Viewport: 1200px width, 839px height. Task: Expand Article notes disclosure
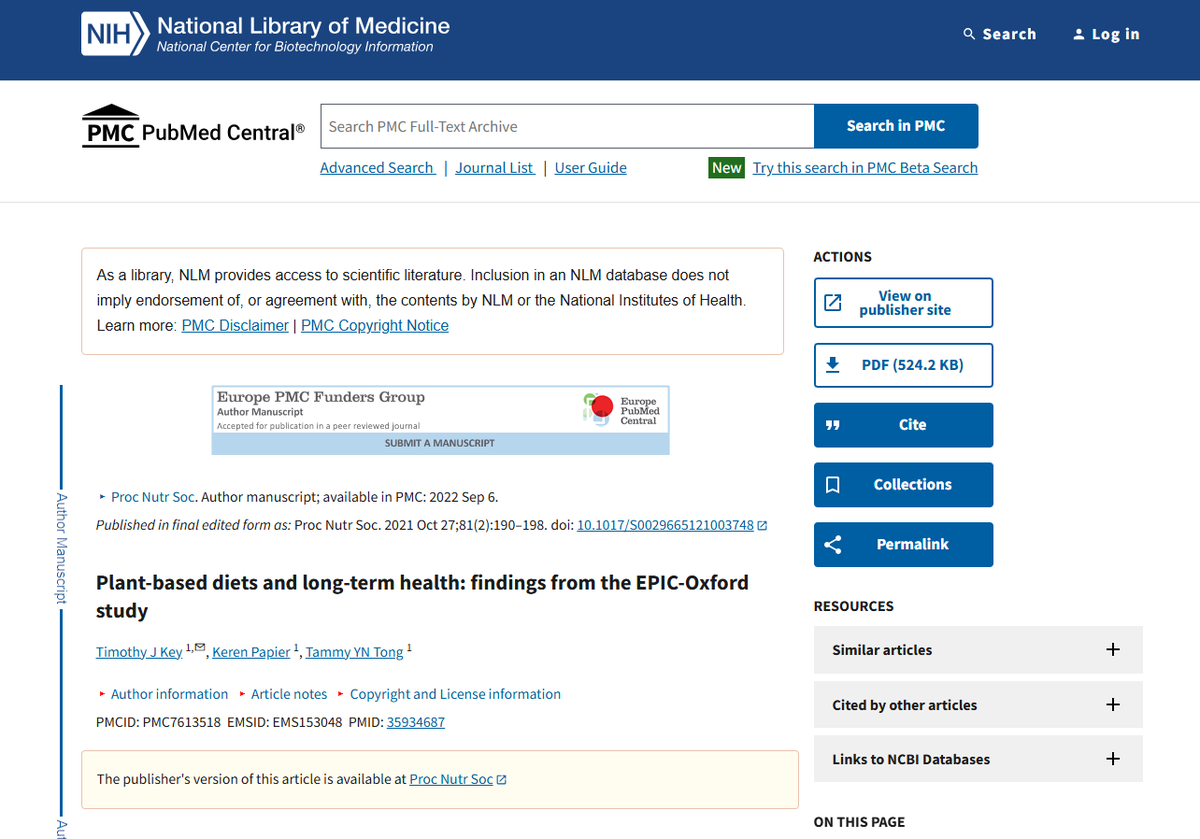(282, 694)
